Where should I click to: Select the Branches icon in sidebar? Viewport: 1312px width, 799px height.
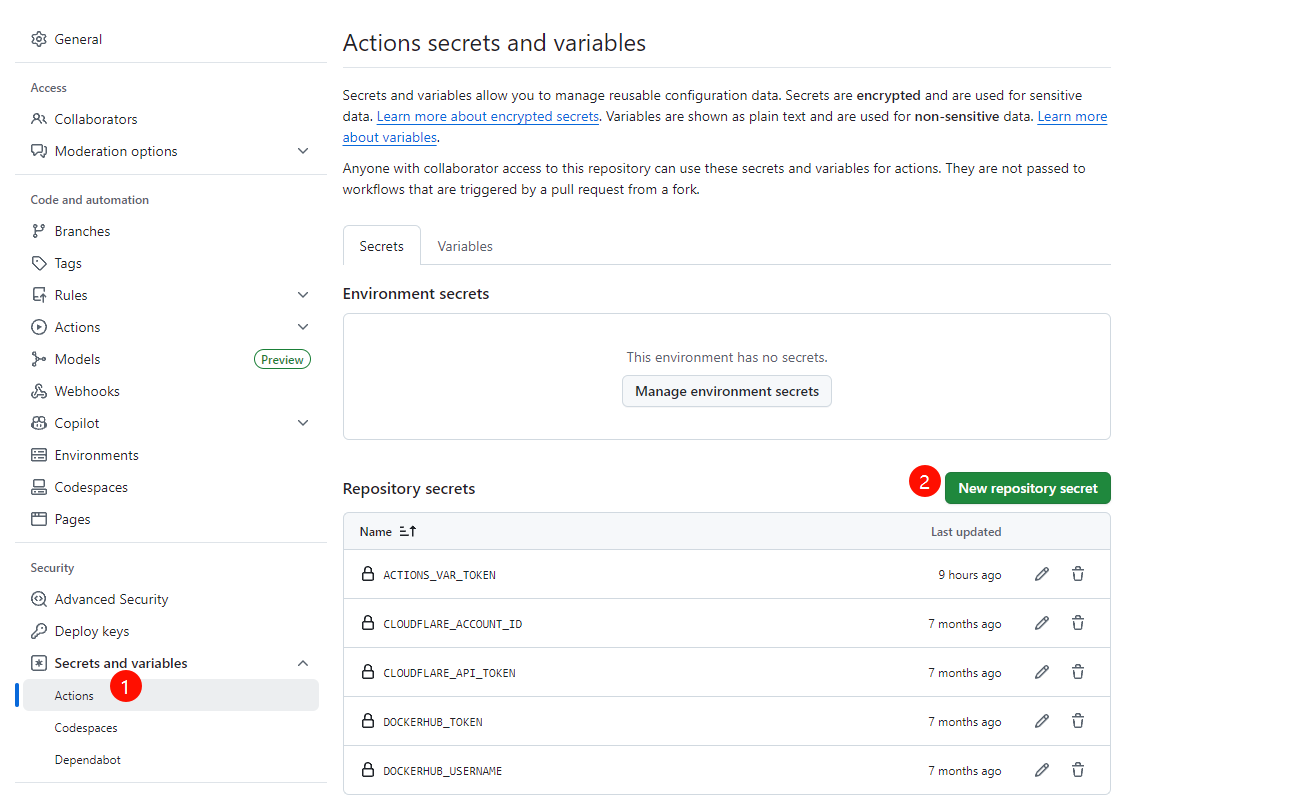(x=38, y=230)
